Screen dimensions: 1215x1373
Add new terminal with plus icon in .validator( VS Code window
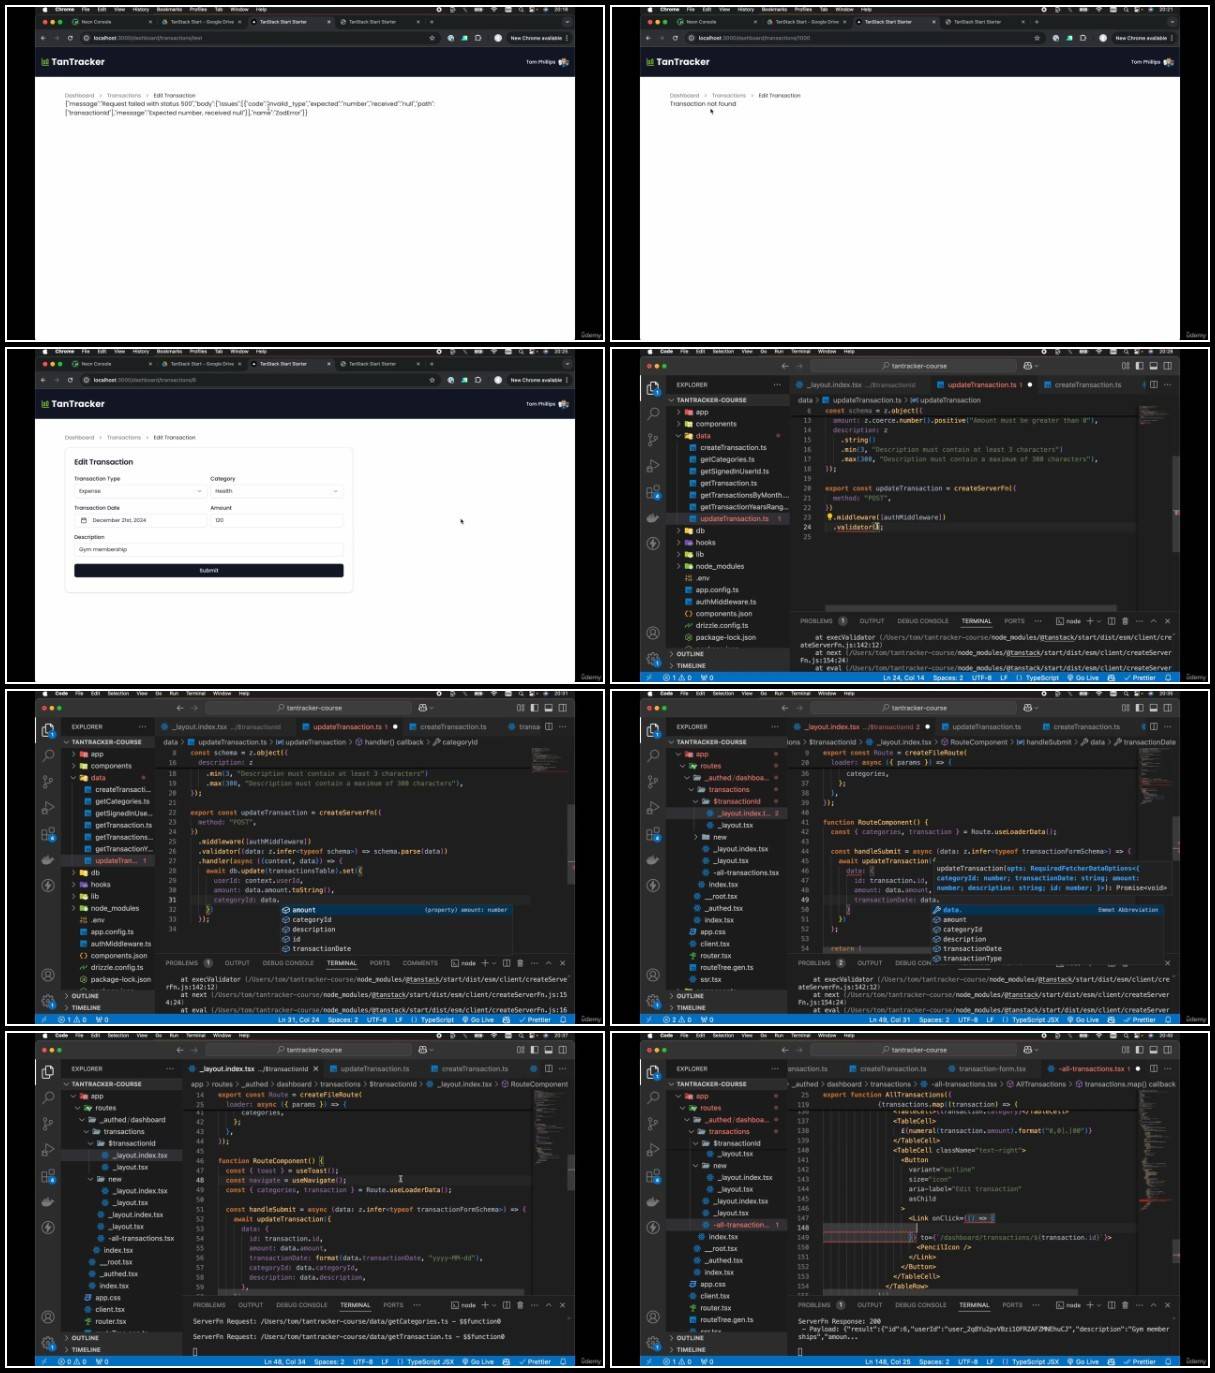tap(1089, 621)
